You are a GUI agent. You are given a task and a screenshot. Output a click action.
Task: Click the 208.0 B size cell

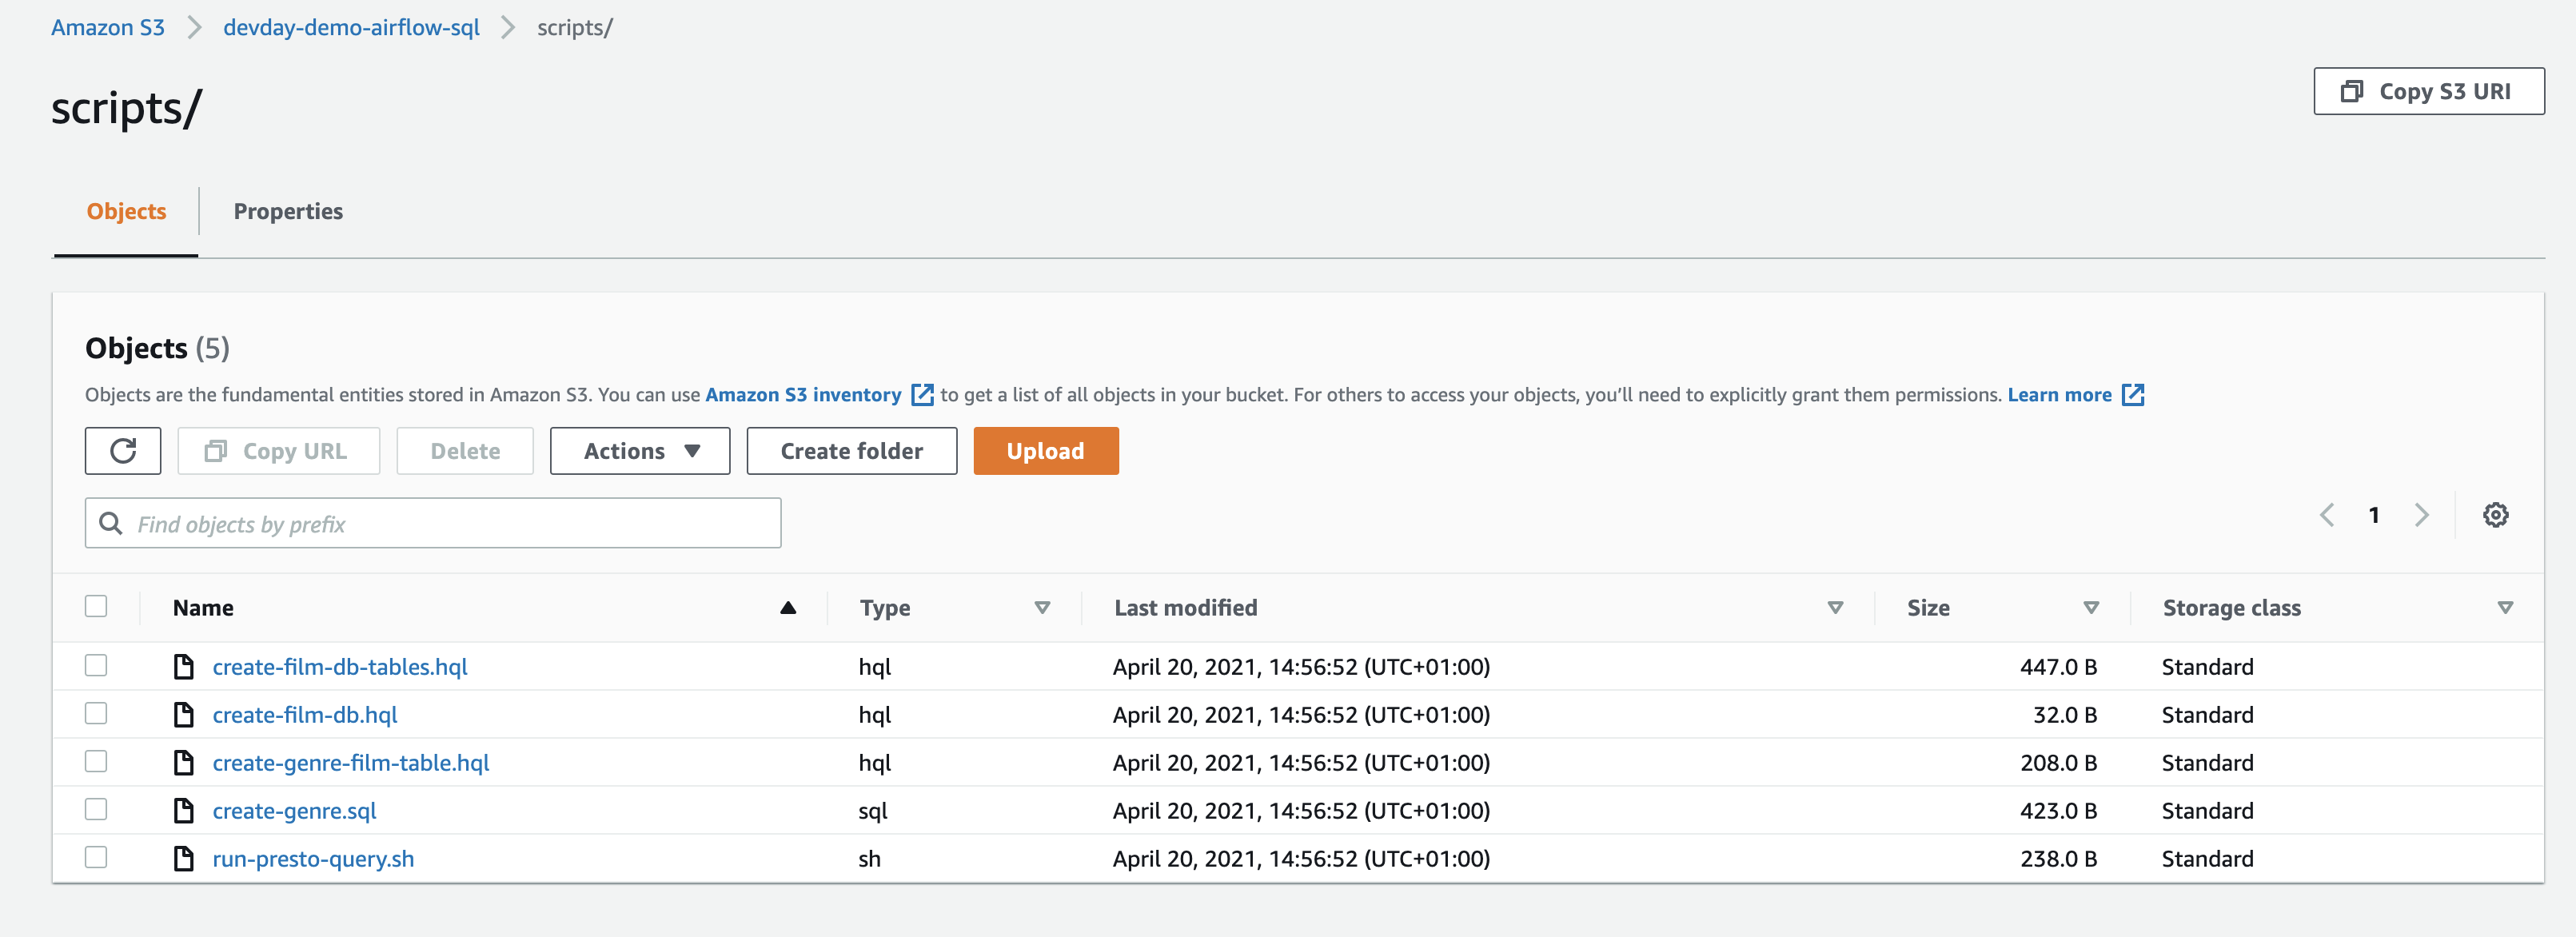(x=2058, y=763)
